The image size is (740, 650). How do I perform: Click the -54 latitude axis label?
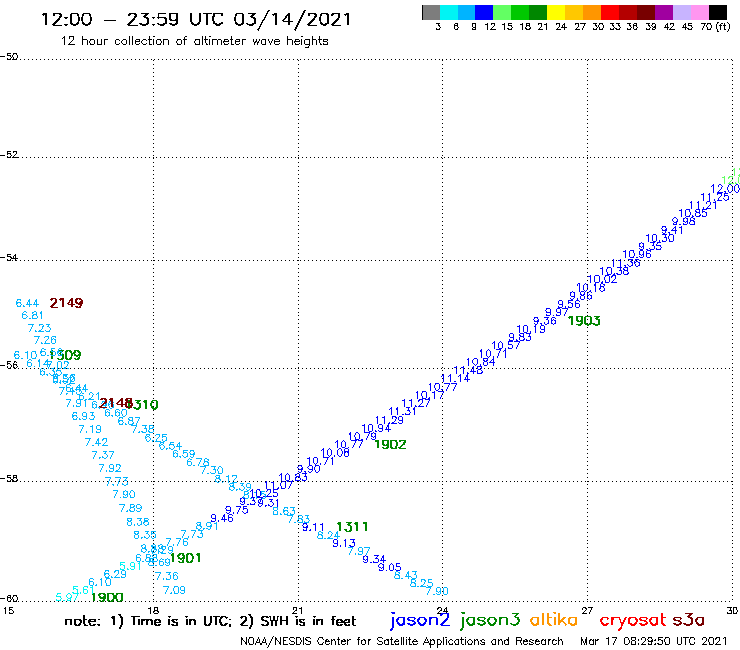9,258
